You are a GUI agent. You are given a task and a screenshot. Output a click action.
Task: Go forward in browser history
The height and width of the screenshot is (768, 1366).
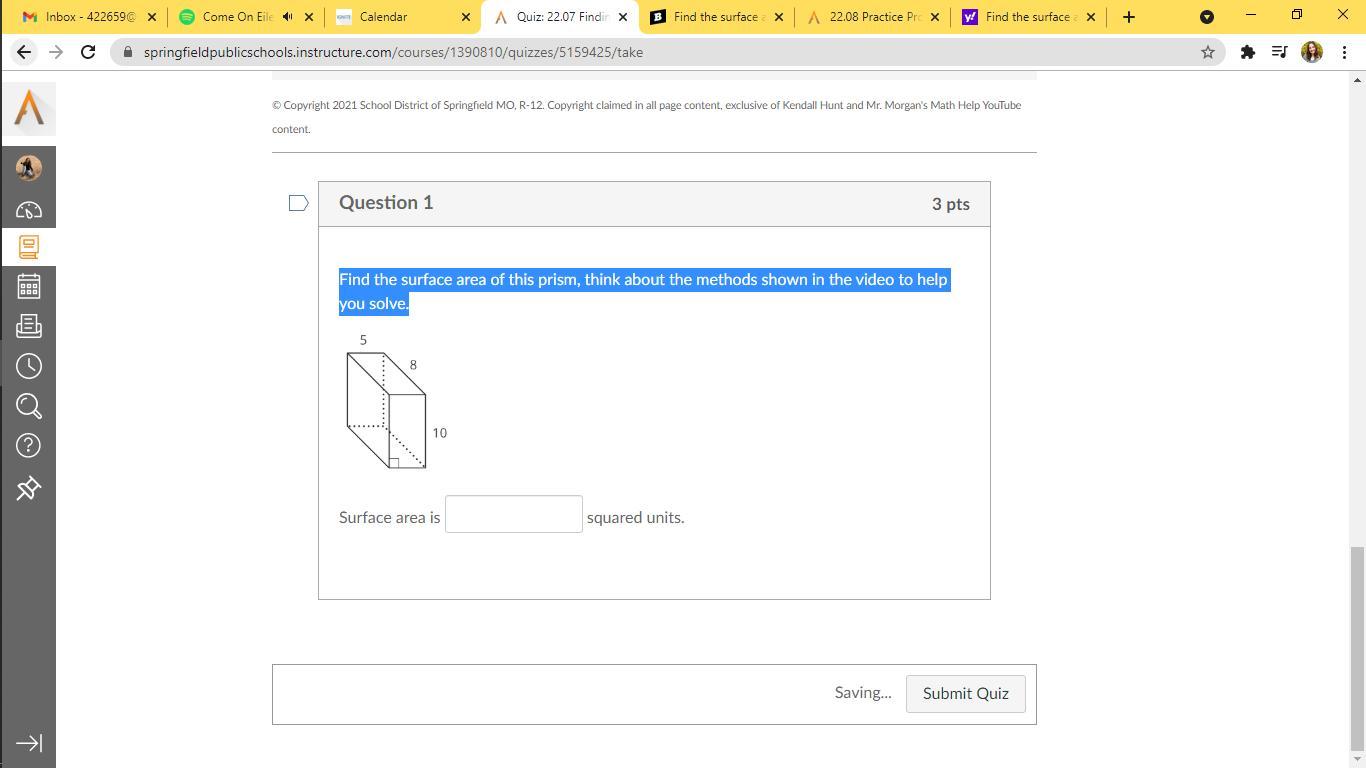point(56,52)
